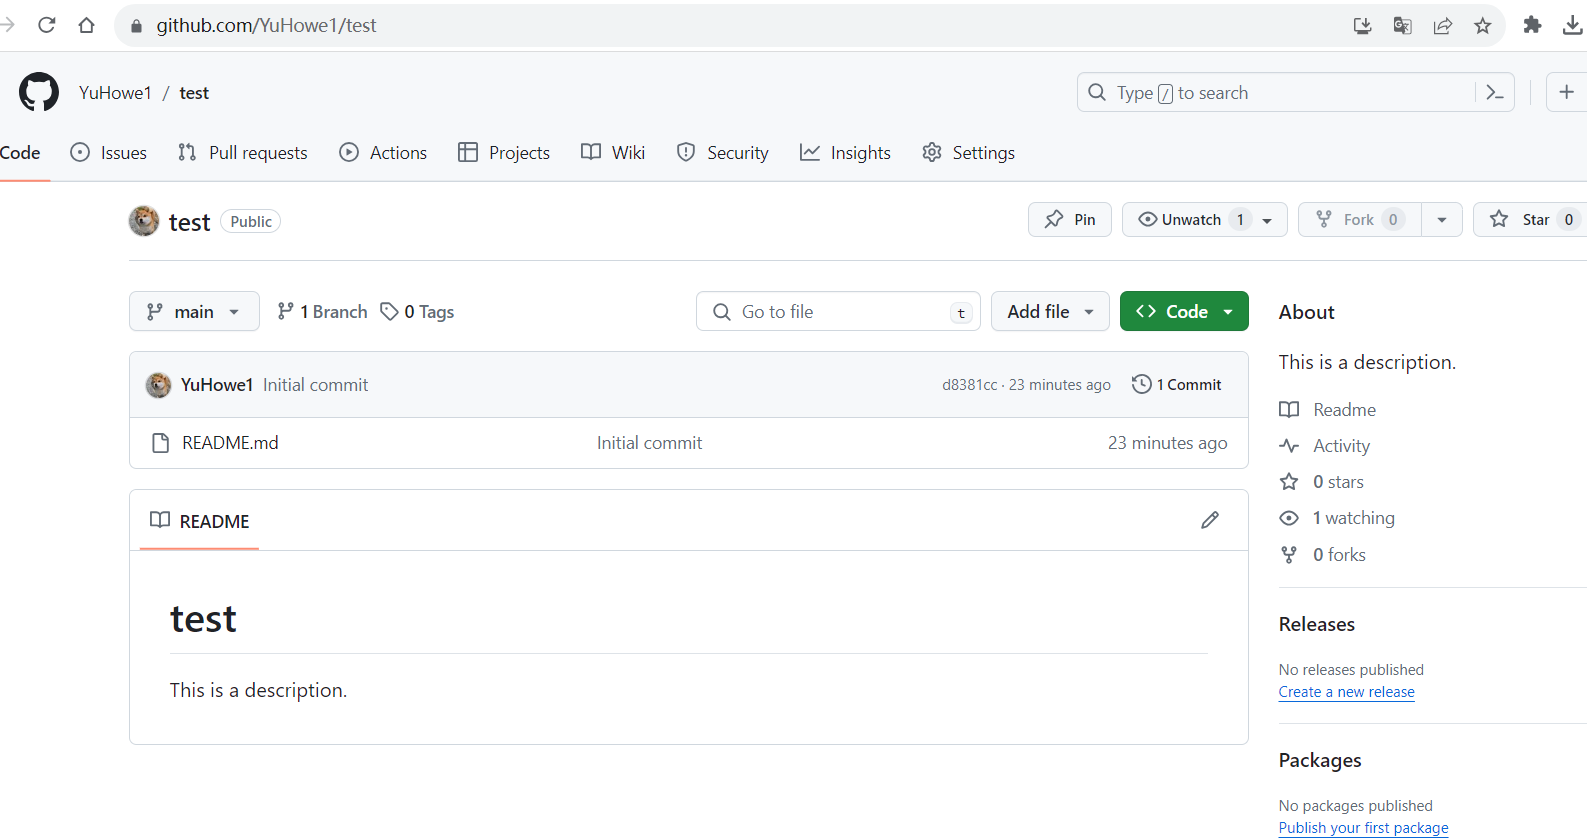Bookmark this page star icon
This screenshot has width=1587, height=840.
pos(1482,26)
